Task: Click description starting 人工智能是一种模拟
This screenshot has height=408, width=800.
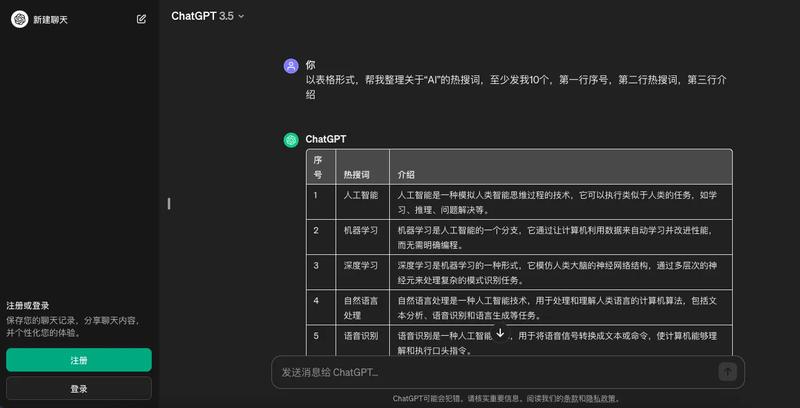Action: coord(557,202)
